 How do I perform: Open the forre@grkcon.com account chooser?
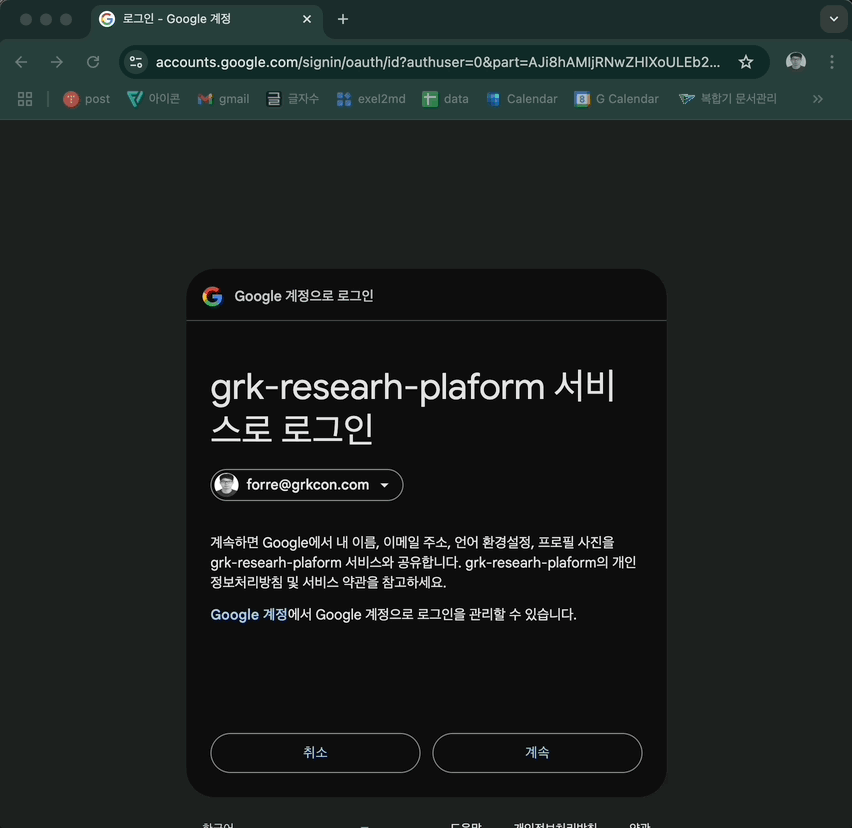coord(306,485)
